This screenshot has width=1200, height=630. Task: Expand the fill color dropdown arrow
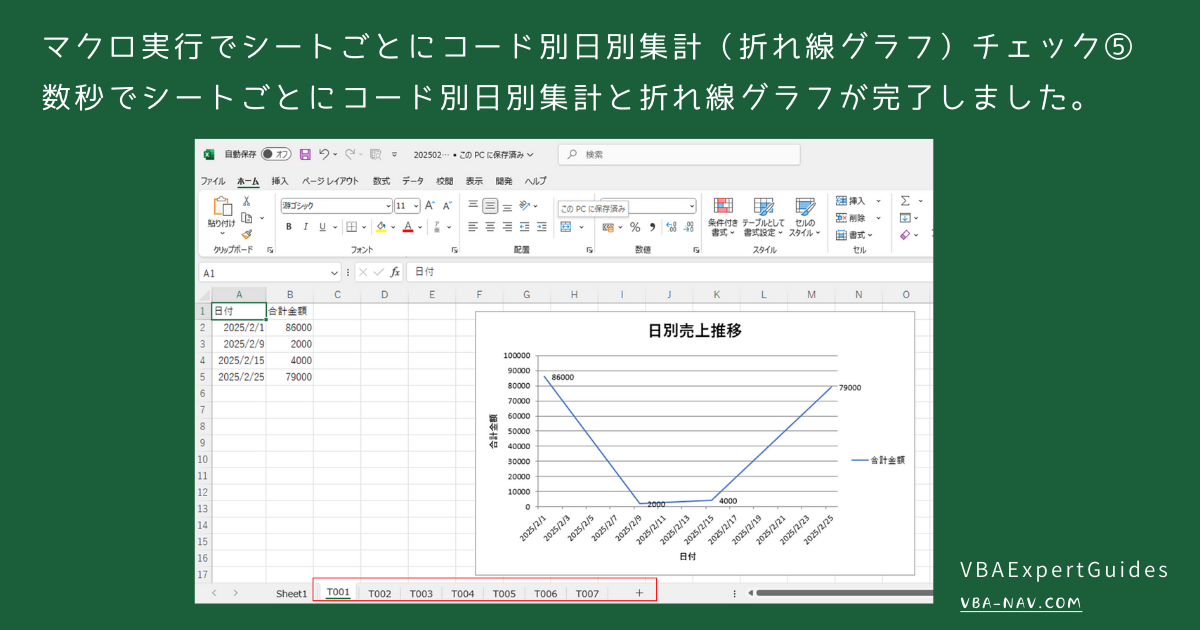(394, 227)
